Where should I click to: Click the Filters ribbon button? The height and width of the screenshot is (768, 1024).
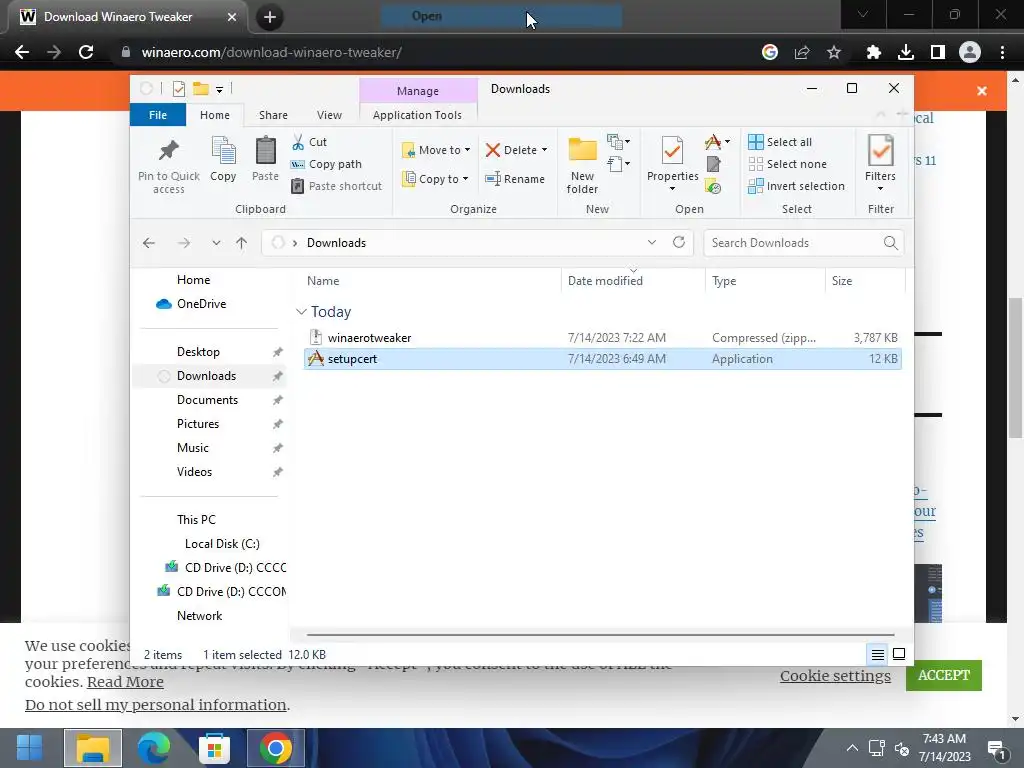point(880,162)
